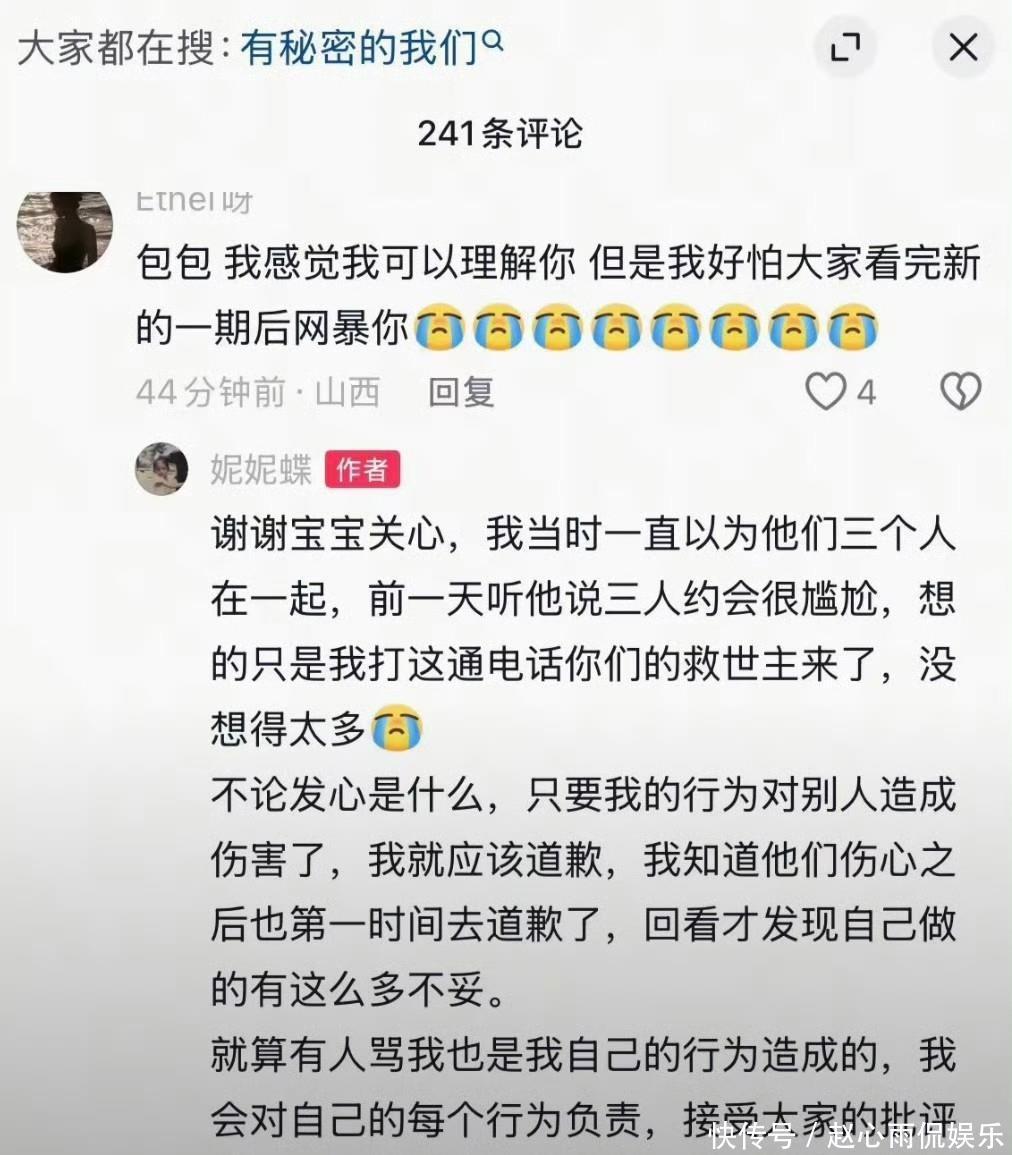Viewport: 1012px width, 1155px height.
Task: Open the first commenter's profile avatar
Action: point(65,231)
